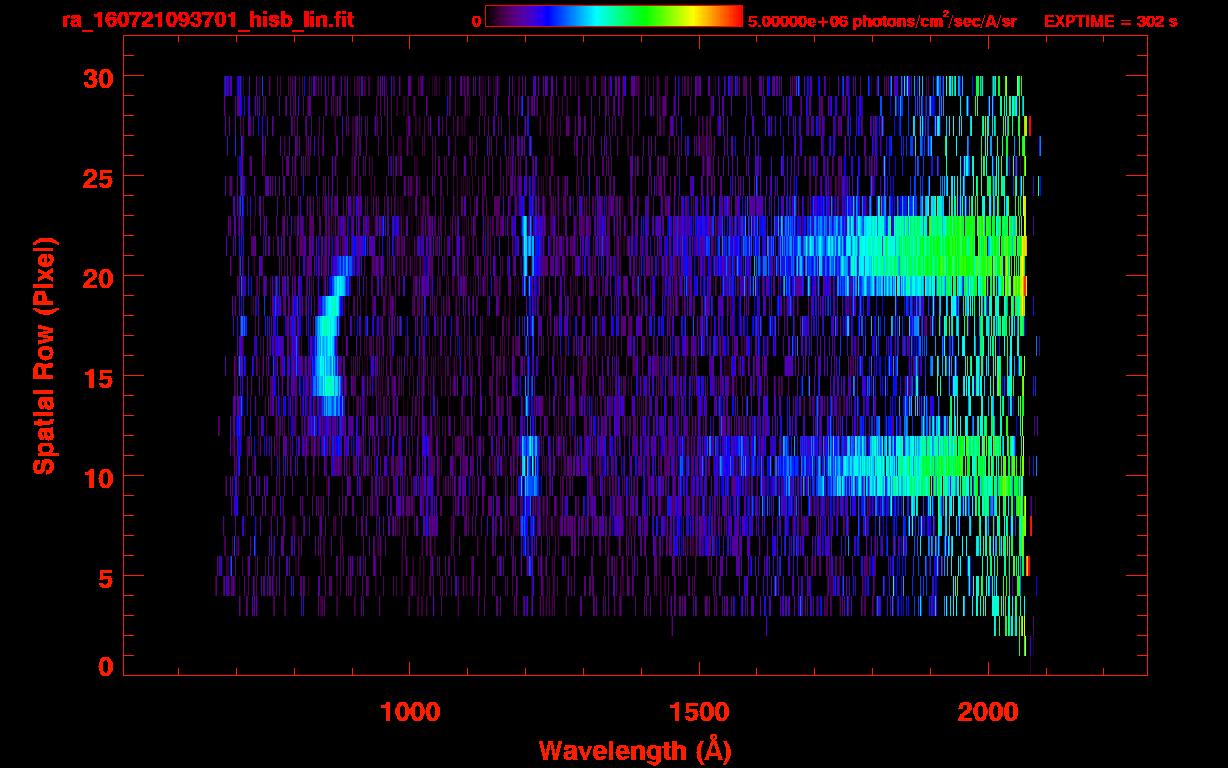Screen dimensions: 1228x768
Task: Click the 5.00000e+06 photons colorbar maximum label
Action: [x=882, y=20]
